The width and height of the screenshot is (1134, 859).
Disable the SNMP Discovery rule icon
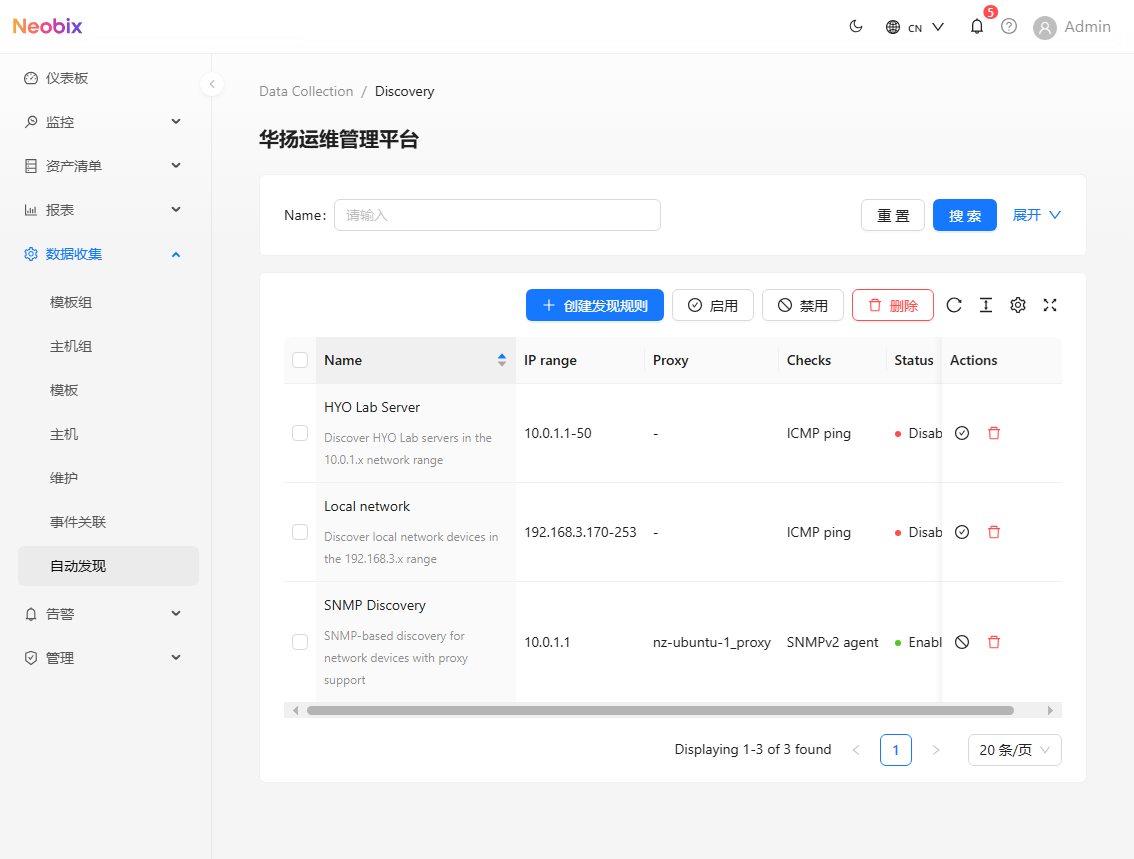point(962,642)
